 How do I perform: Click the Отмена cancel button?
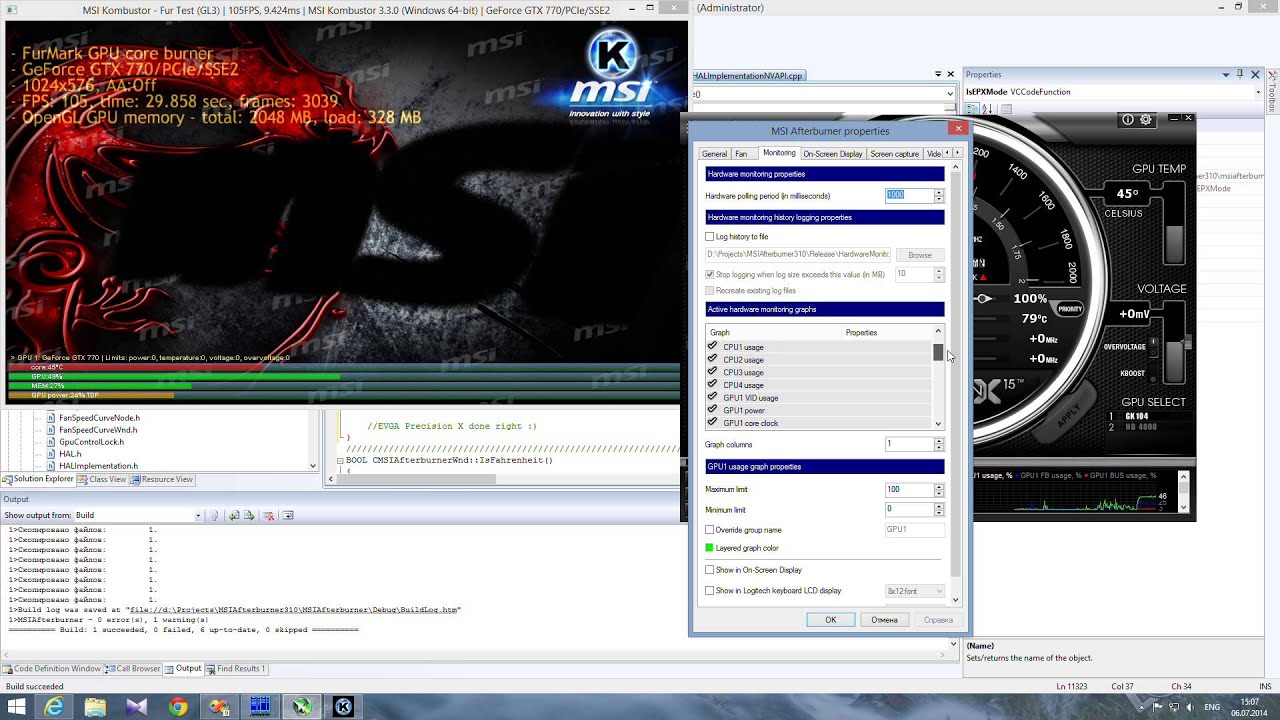[x=884, y=620]
